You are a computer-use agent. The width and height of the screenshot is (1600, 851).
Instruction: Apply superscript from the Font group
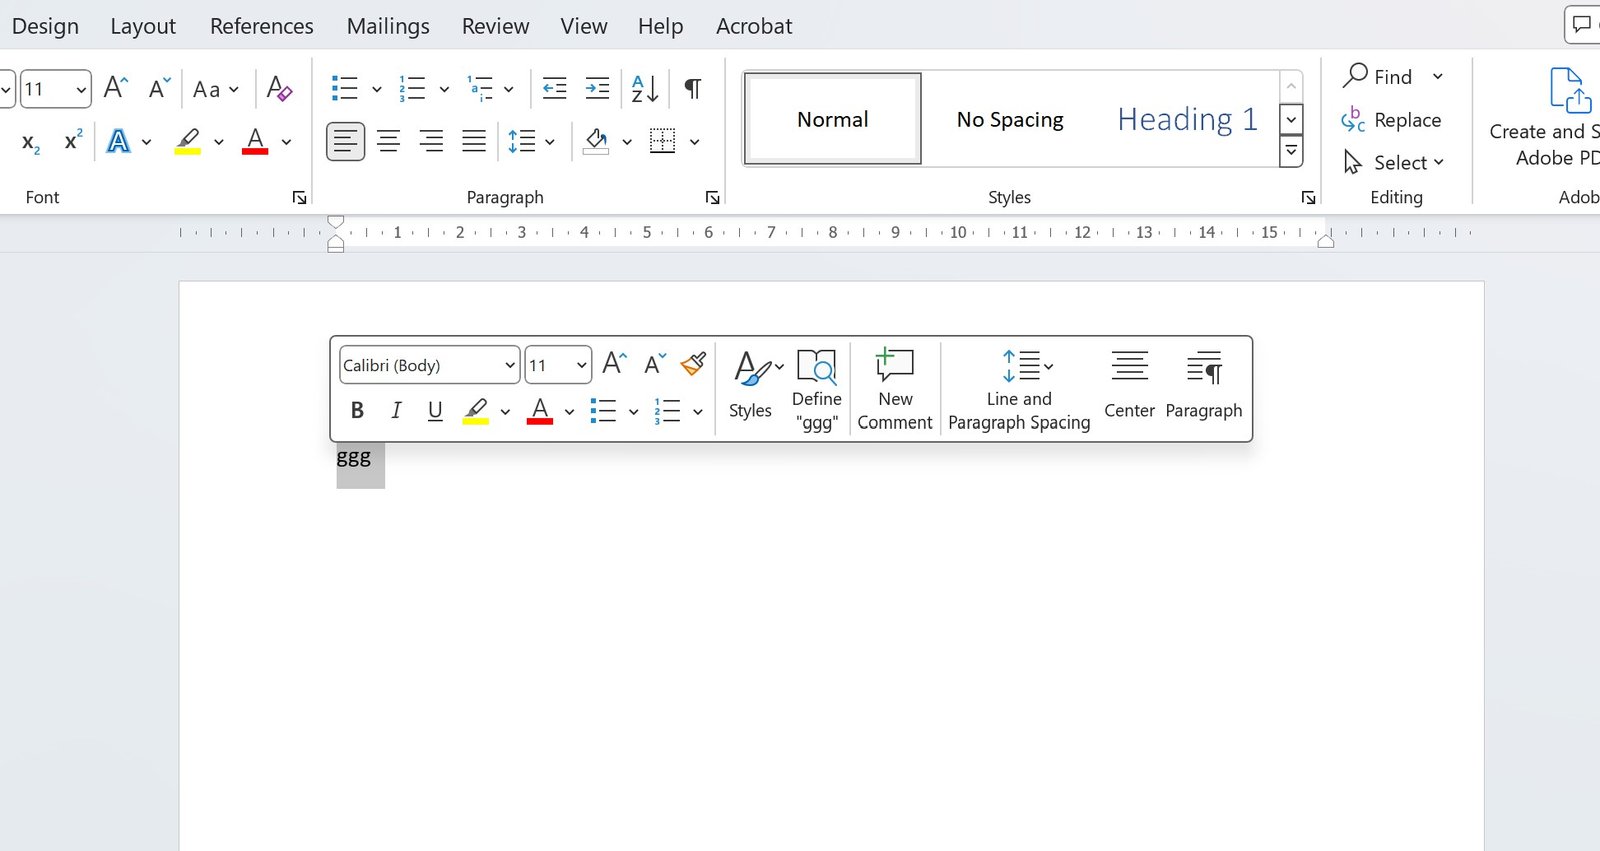pyautogui.click(x=72, y=141)
